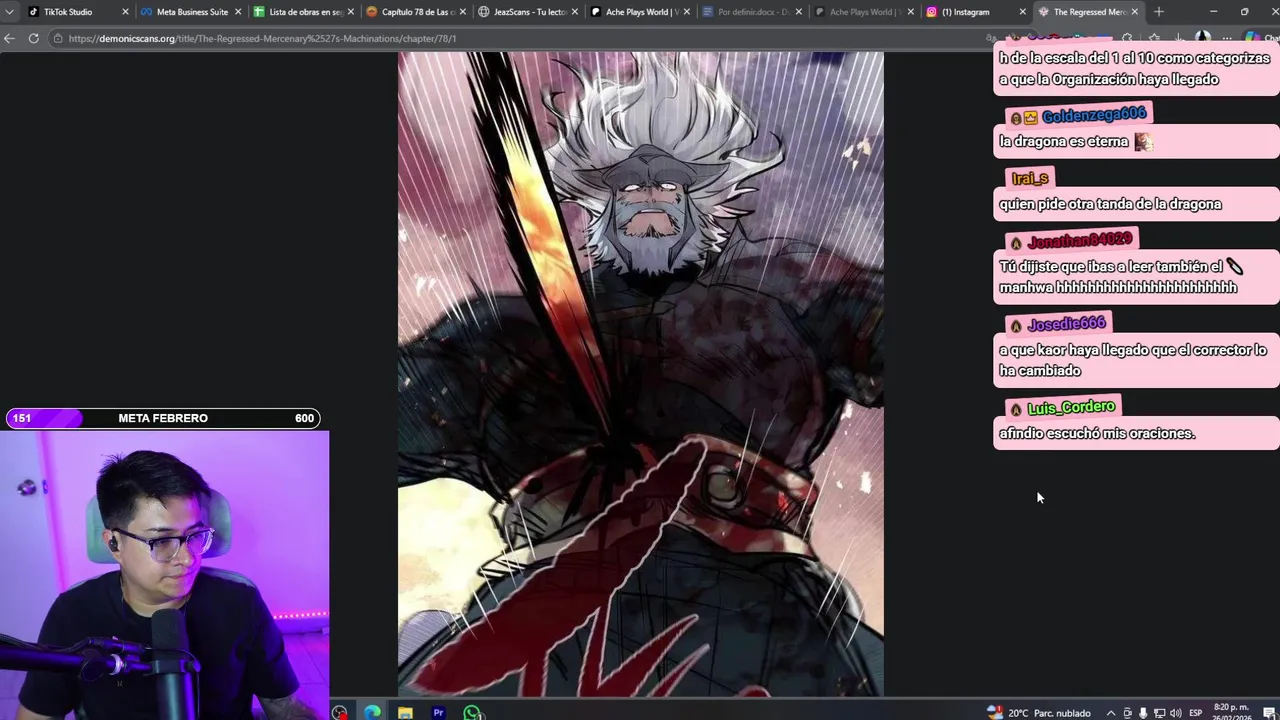Open the network icon in the system tray
The height and width of the screenshot is (720, 1280).
1159,713
